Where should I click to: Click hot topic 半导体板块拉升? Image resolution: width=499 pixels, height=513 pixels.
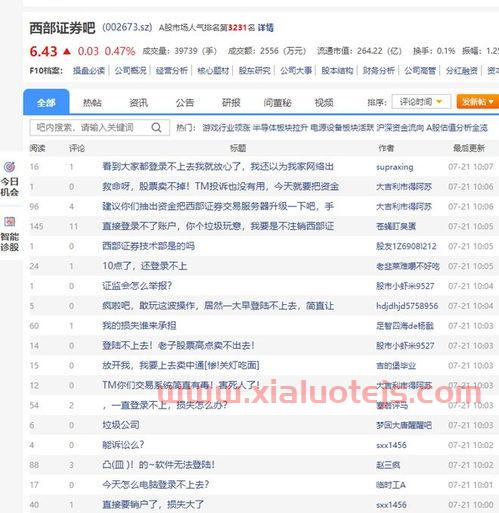pos(280,128)
